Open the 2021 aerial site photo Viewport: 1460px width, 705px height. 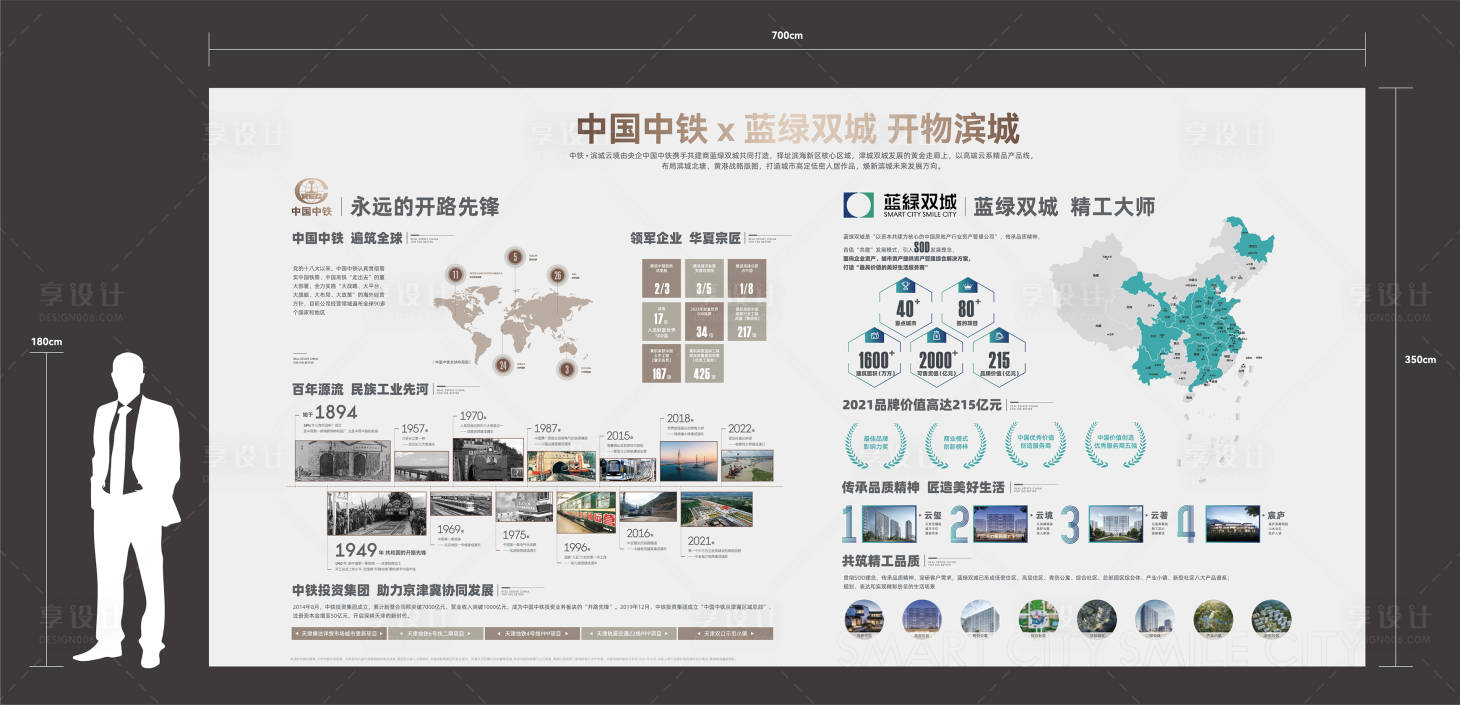(716, 510)
